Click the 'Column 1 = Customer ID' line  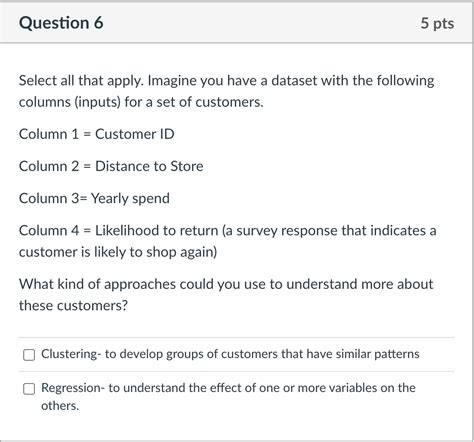(x=97, y=134)
